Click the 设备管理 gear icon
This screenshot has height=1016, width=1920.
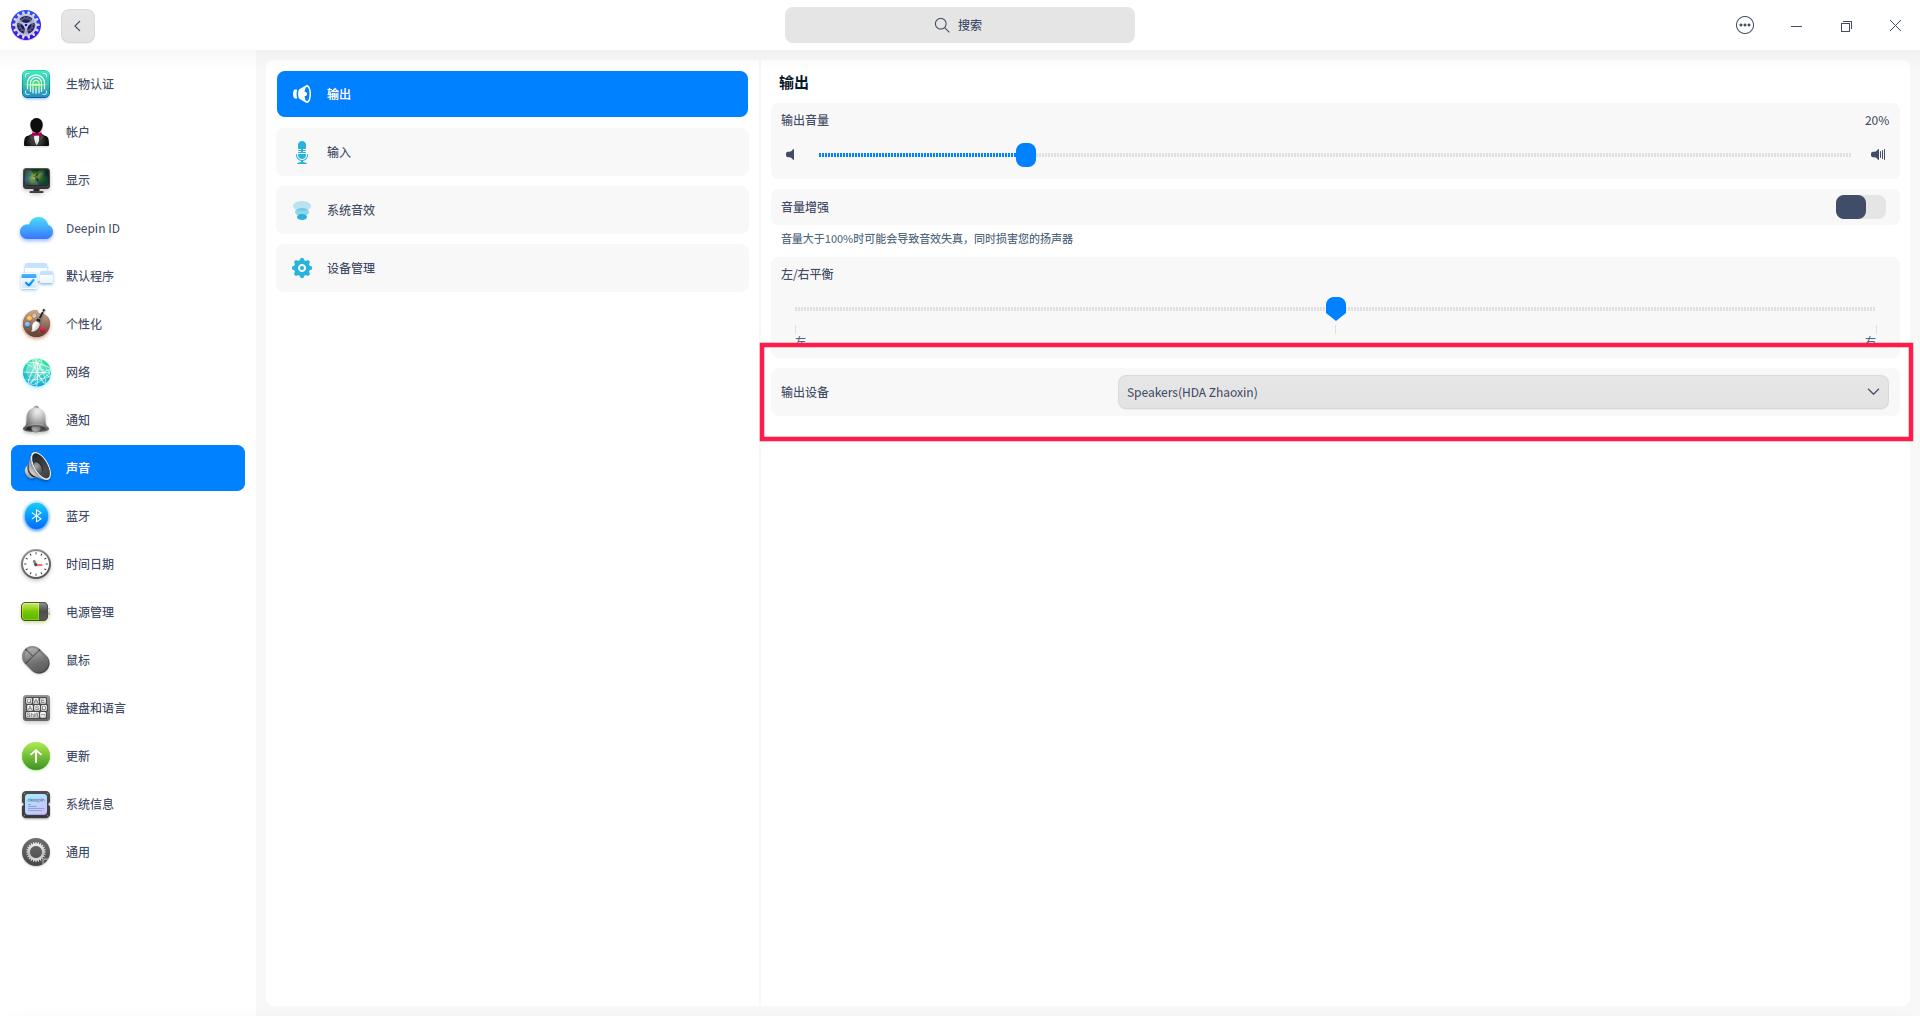[302, 268]
